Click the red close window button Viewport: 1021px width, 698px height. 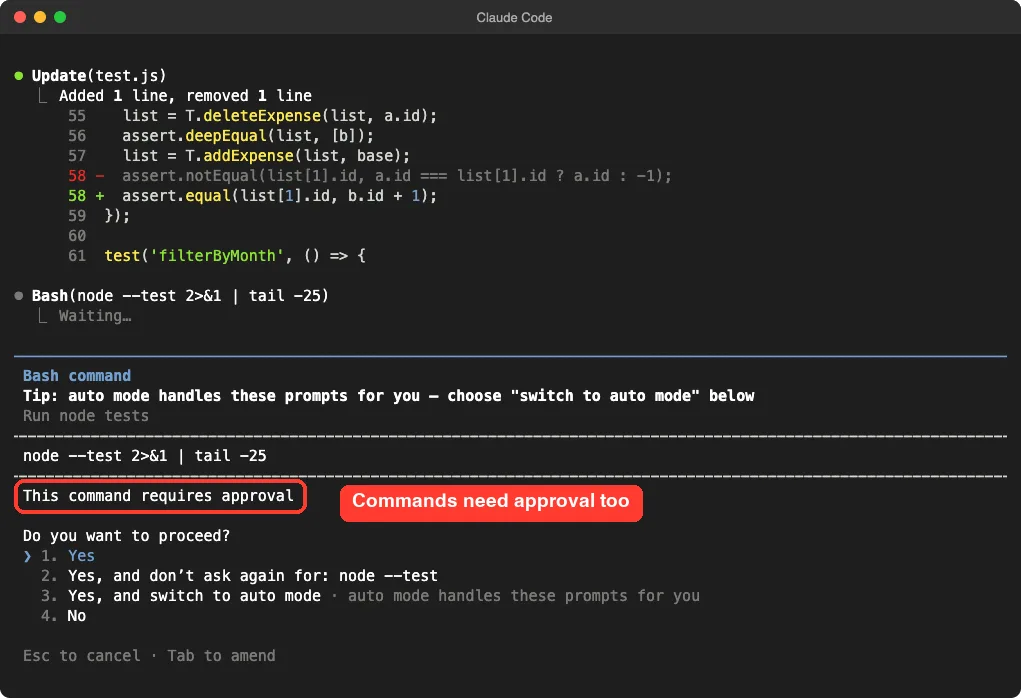point(20,17)
